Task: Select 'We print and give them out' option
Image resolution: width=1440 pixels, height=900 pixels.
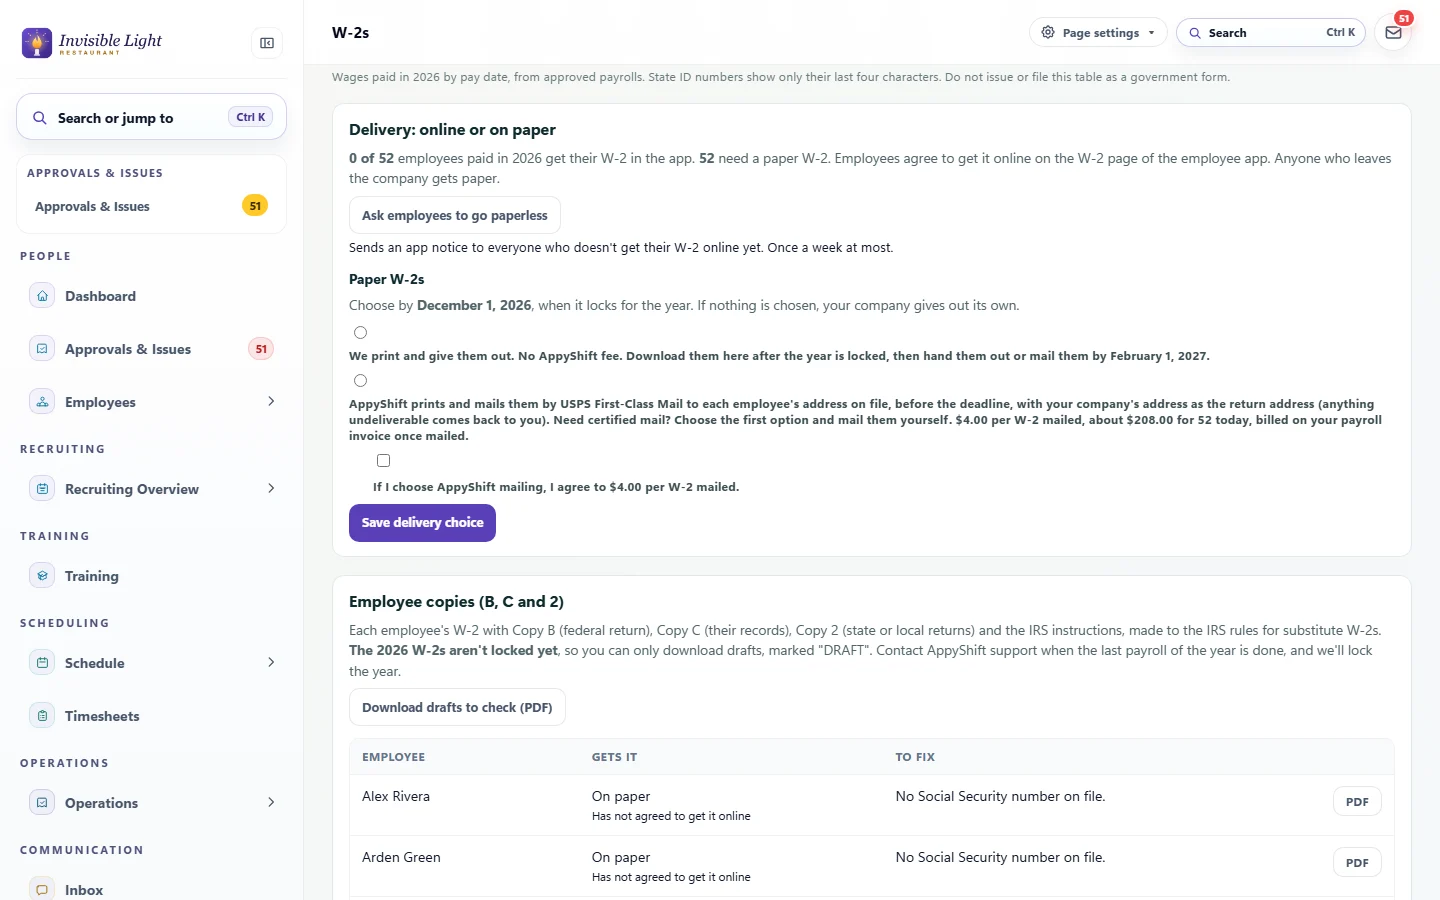Action: click(x=360, y=333)
